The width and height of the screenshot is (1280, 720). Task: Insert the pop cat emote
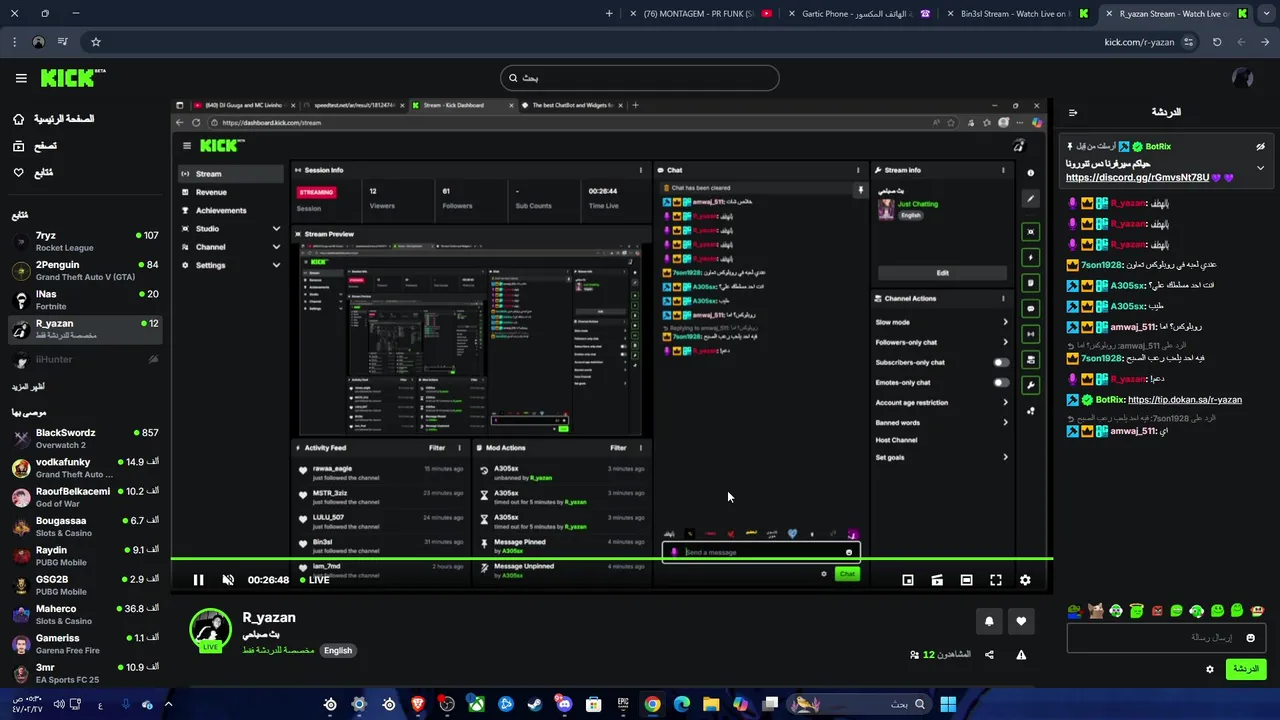pyautogui.click(x=1095, y=611)
